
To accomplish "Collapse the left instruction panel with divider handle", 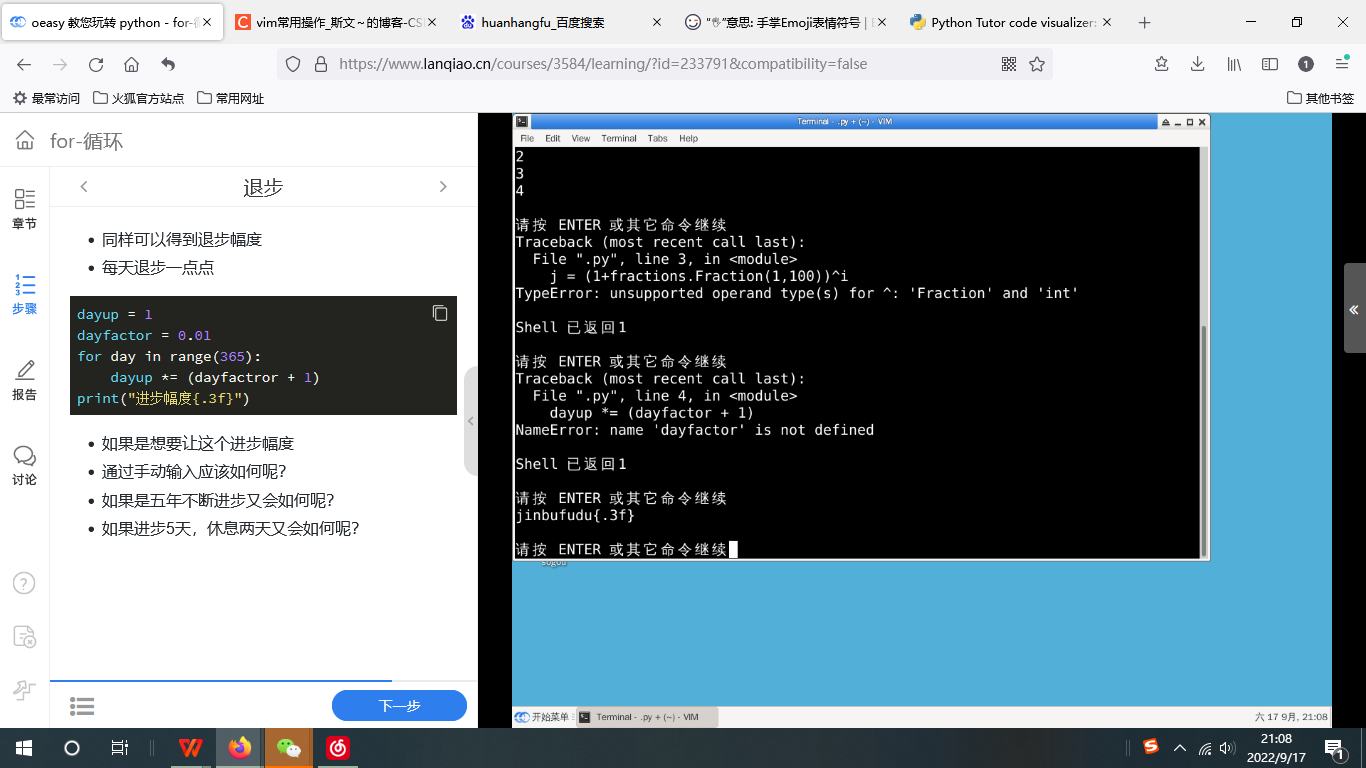I will coord(470,421).
